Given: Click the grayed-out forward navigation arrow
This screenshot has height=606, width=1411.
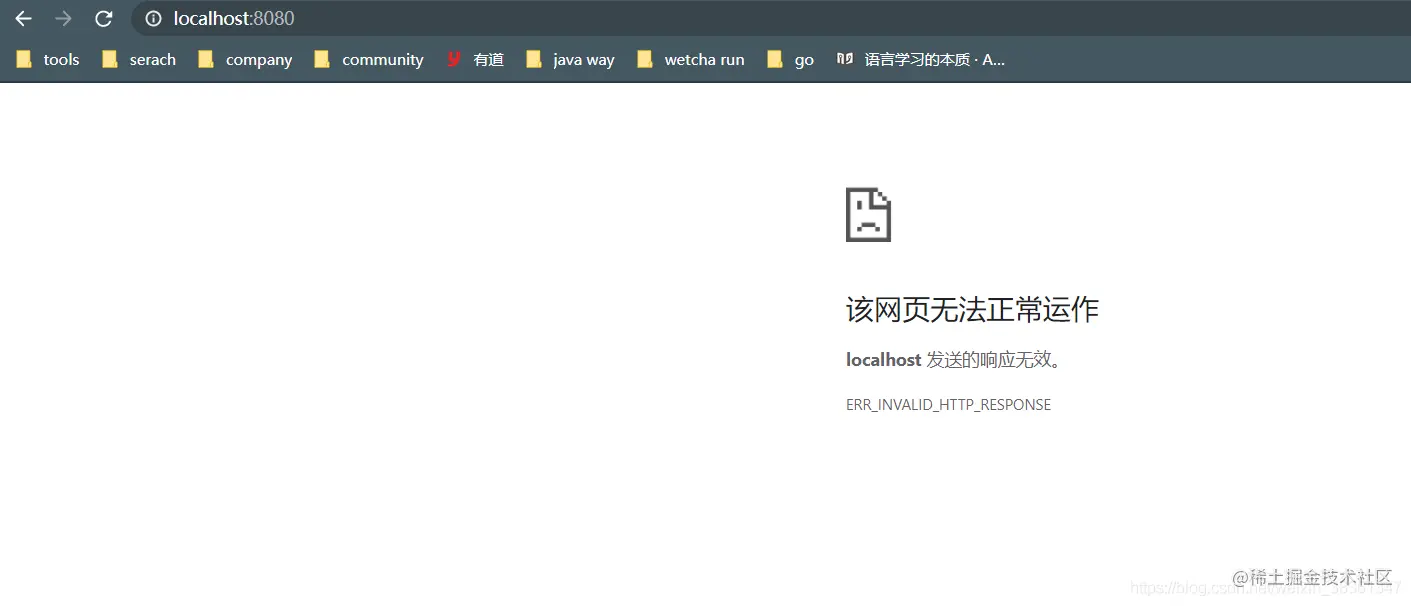Looking at the screenshot, I should coord(63,18).
